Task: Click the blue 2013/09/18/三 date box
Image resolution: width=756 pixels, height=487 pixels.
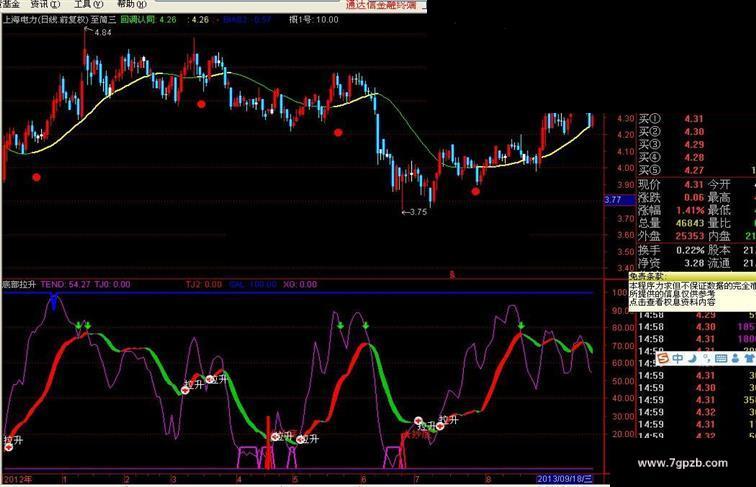Action: [565, 479]
